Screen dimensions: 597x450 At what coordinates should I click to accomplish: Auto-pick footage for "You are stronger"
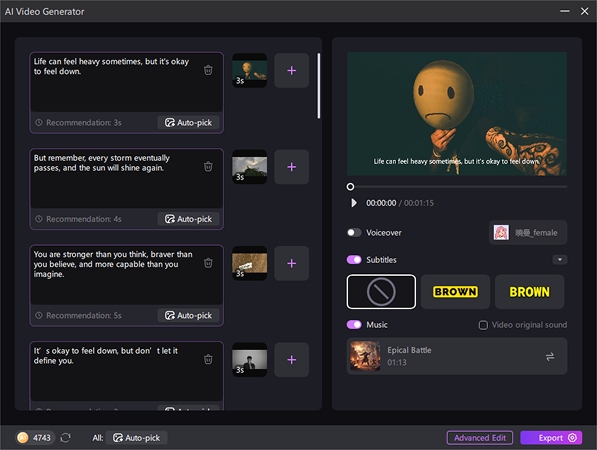pos(188,315)
